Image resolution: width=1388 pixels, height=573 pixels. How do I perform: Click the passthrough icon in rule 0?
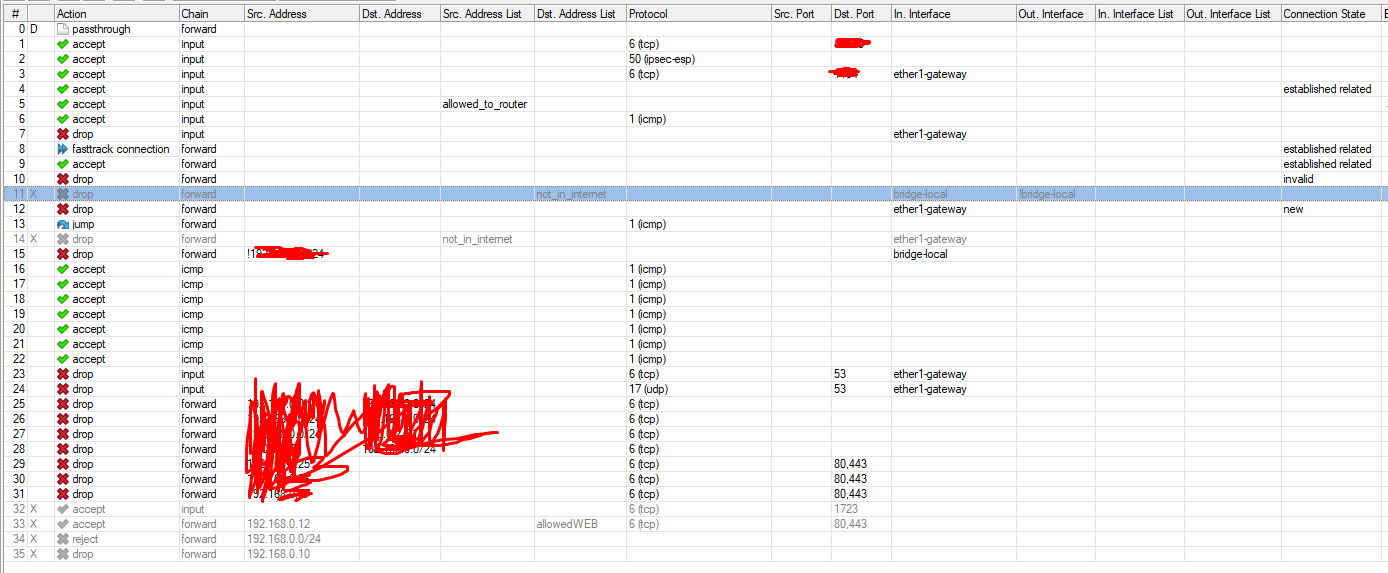pos(63,29)
